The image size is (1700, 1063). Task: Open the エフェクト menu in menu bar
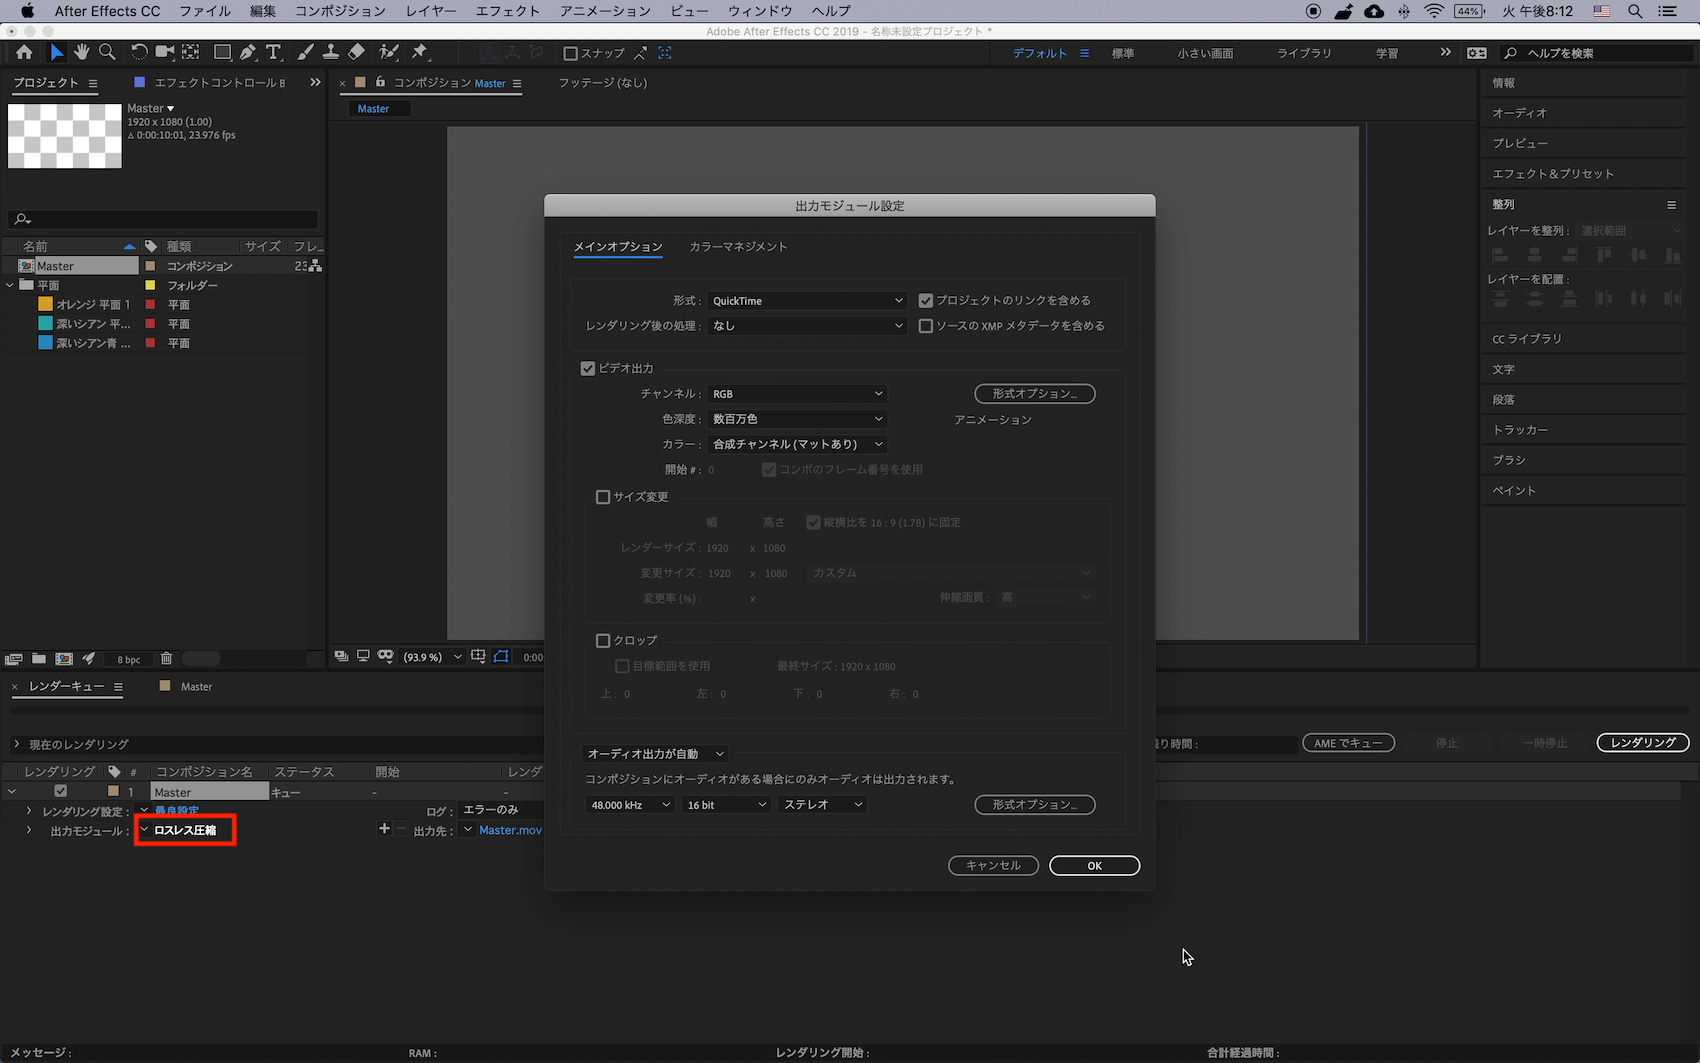[507, 11]
